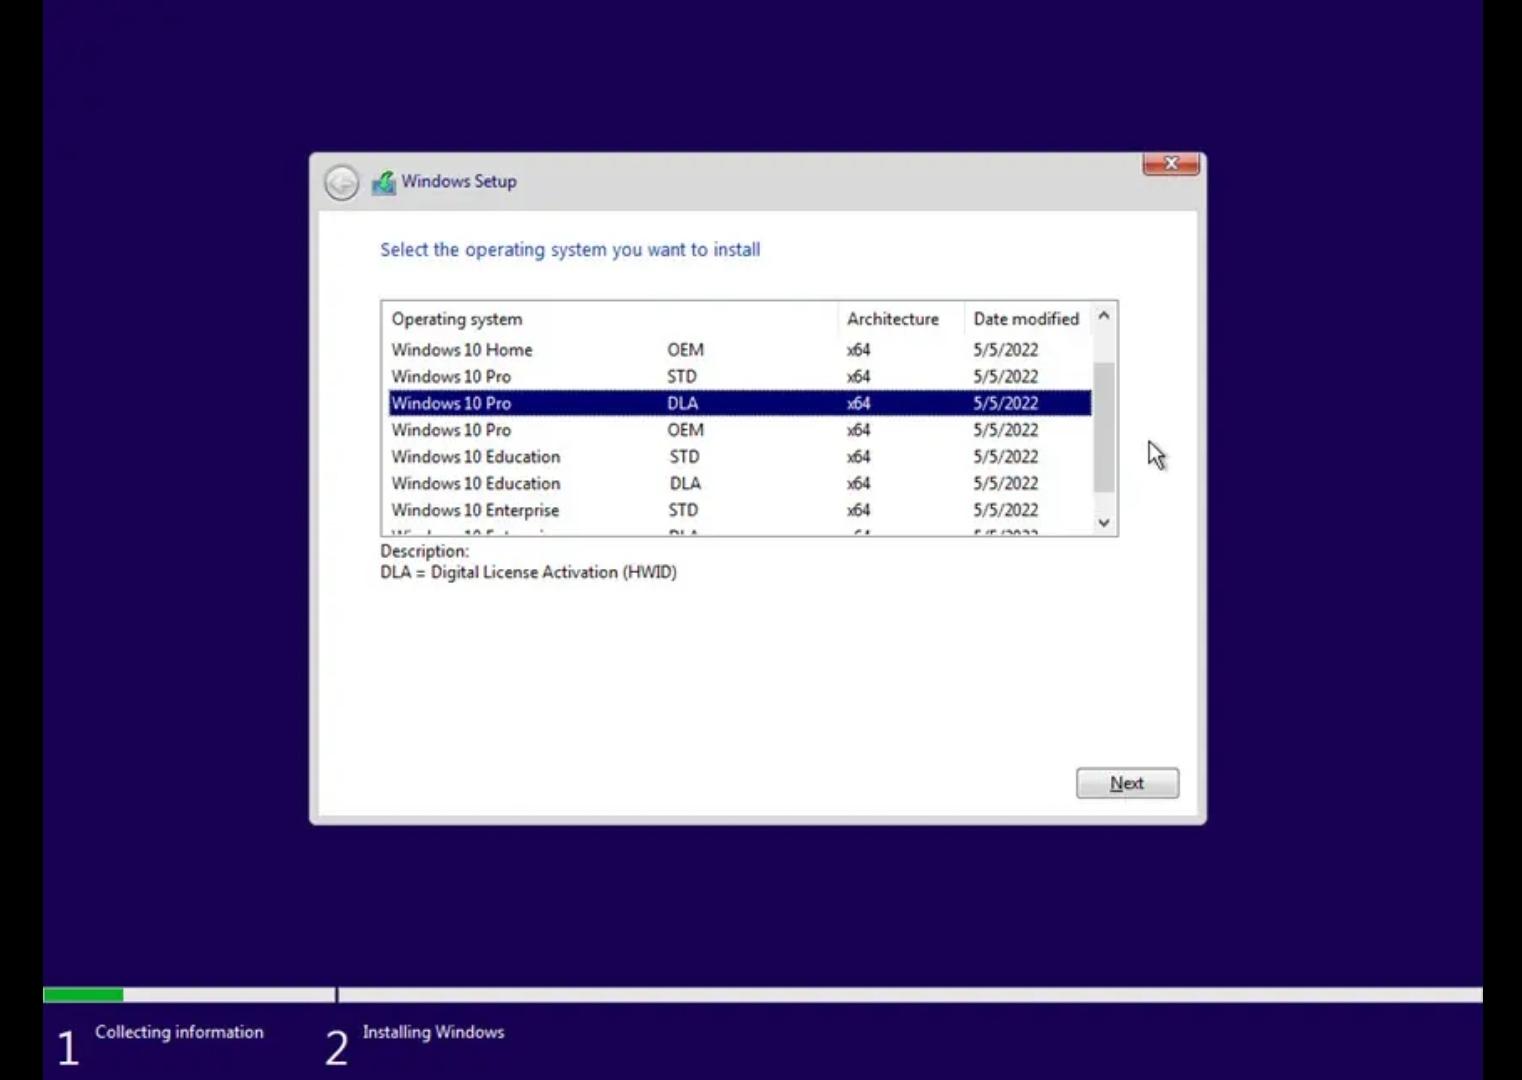This screenshot has width=1522, height=1080.
Task: Select Windows 10 Pro STD row
Action: [x=739, y=377]
